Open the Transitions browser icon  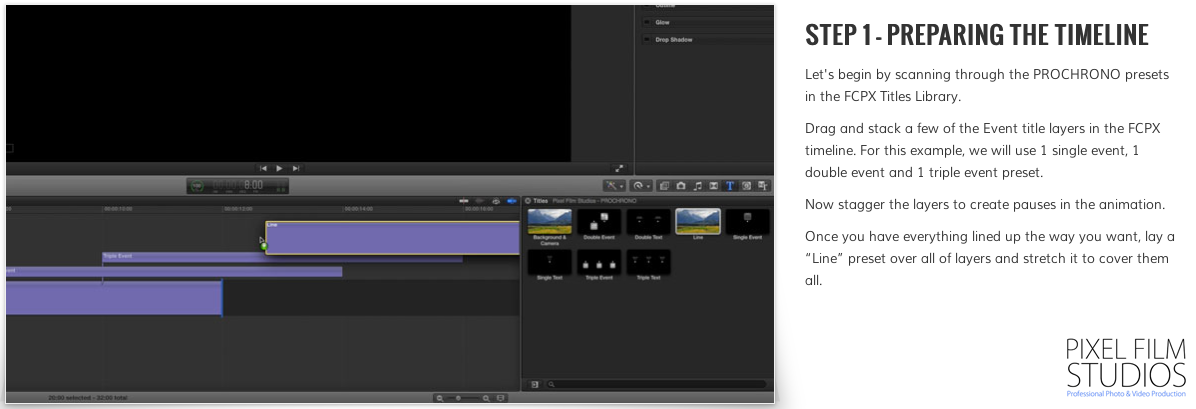(x=713, y=186)
